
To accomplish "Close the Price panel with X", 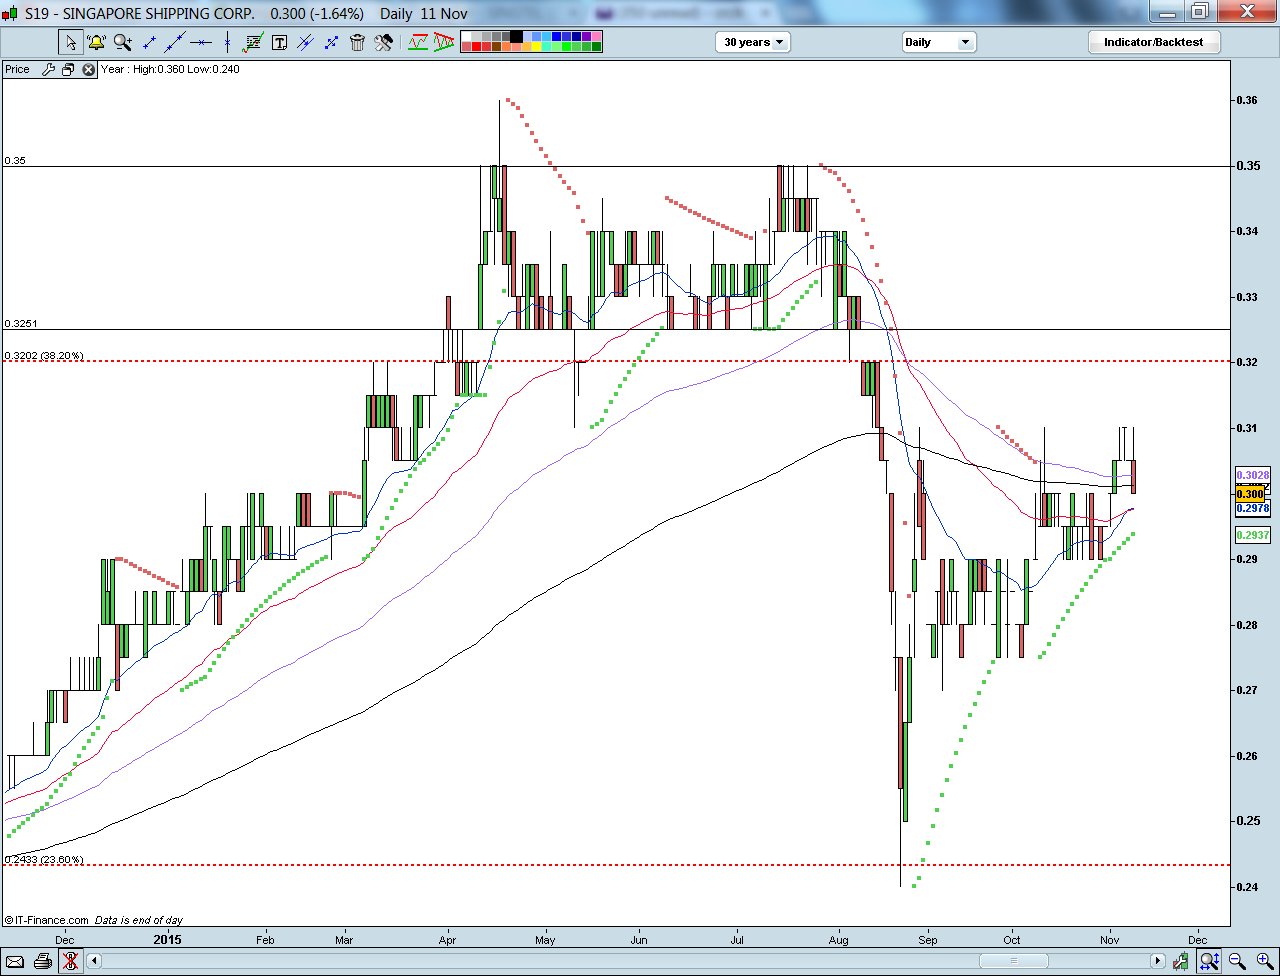I will click(88, 69).
